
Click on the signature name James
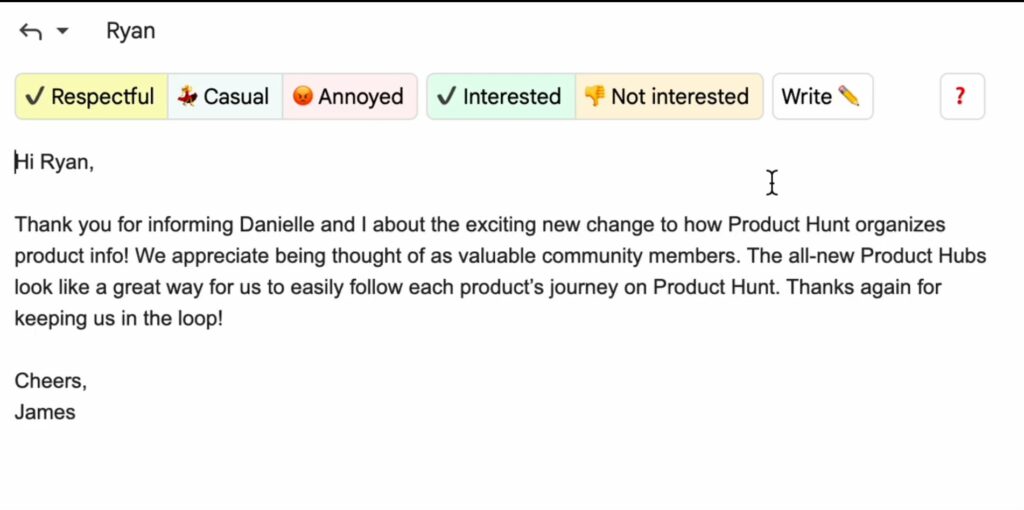pyautogui.click(x=45, y=412)
